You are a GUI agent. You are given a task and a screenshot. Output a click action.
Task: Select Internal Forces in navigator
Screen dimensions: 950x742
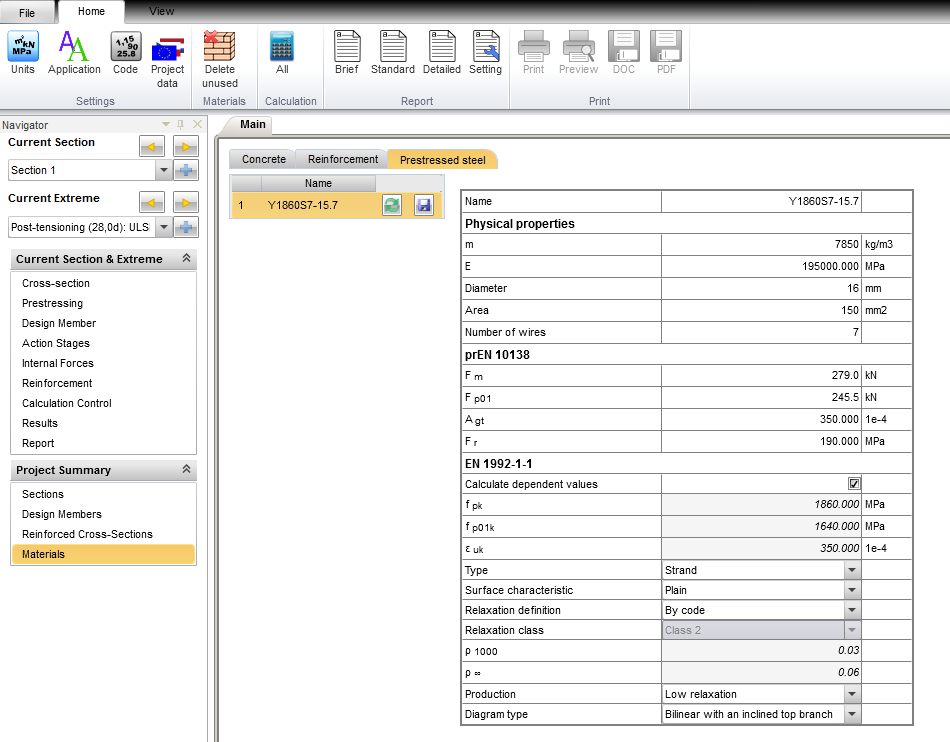[58, 363]
